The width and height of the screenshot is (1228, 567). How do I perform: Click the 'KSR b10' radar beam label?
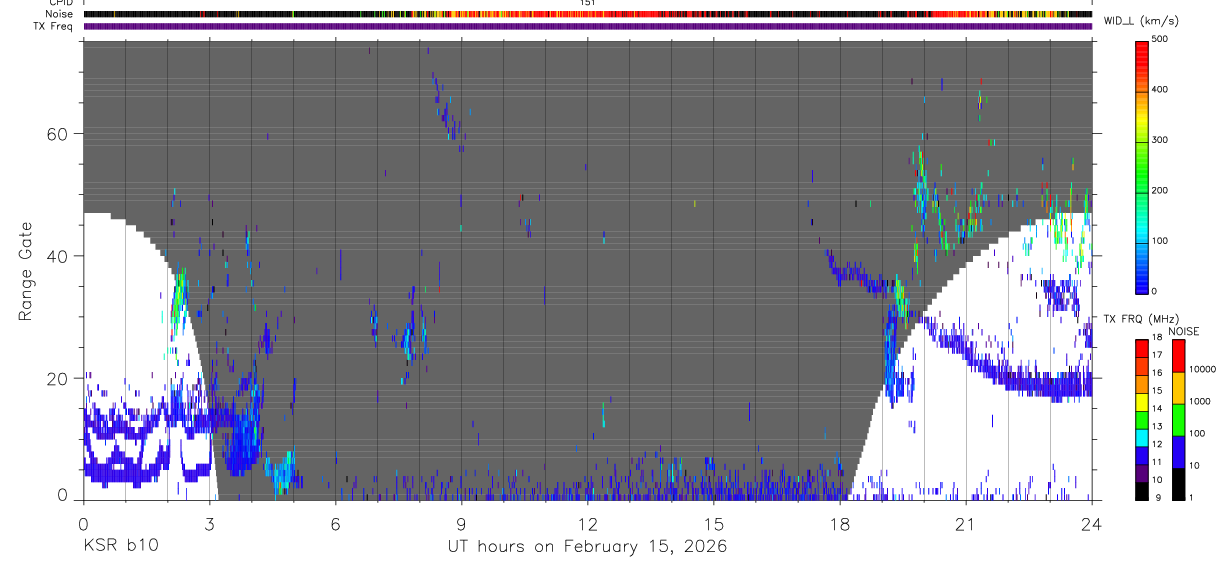pyautogui.click(x=120, y=547)
